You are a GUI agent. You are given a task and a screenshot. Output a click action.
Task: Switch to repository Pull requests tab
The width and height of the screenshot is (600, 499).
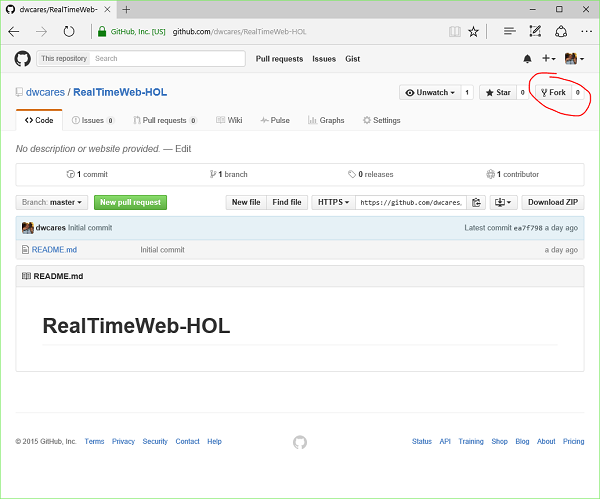(x=165, y=120)
